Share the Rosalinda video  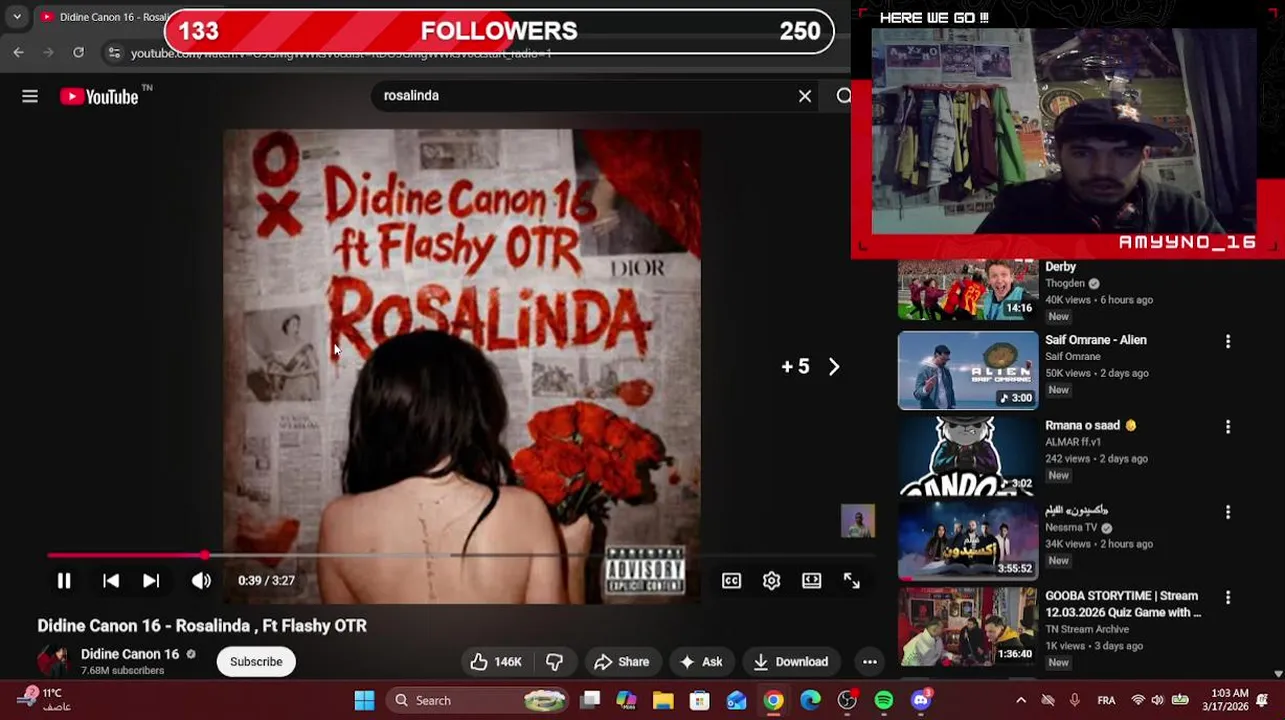[x=621, y=662]
